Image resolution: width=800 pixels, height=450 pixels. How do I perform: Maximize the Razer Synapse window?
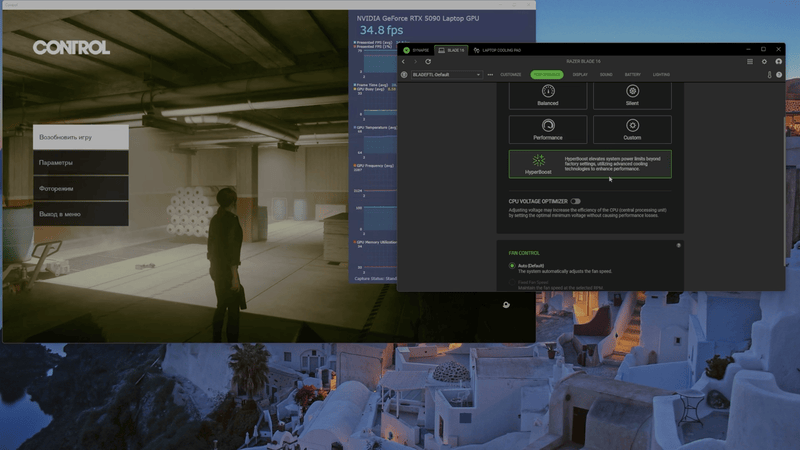pyautogui.click(x=763, y=49)
